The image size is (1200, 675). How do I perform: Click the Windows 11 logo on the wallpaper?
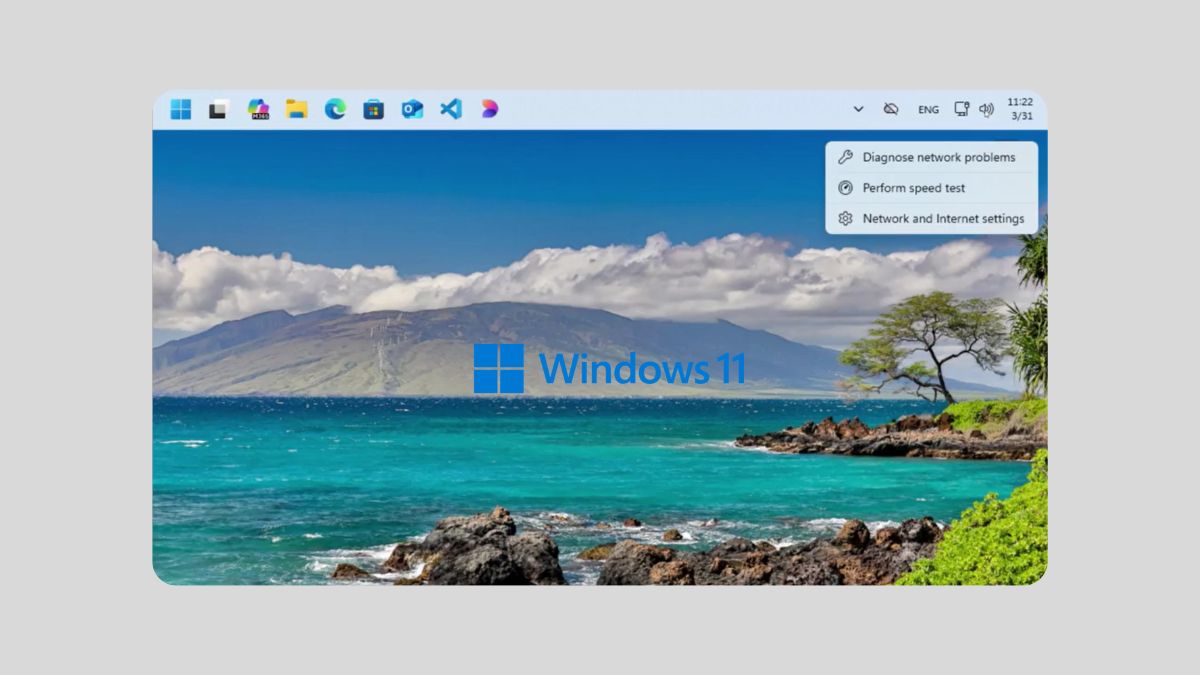point(499,368)
